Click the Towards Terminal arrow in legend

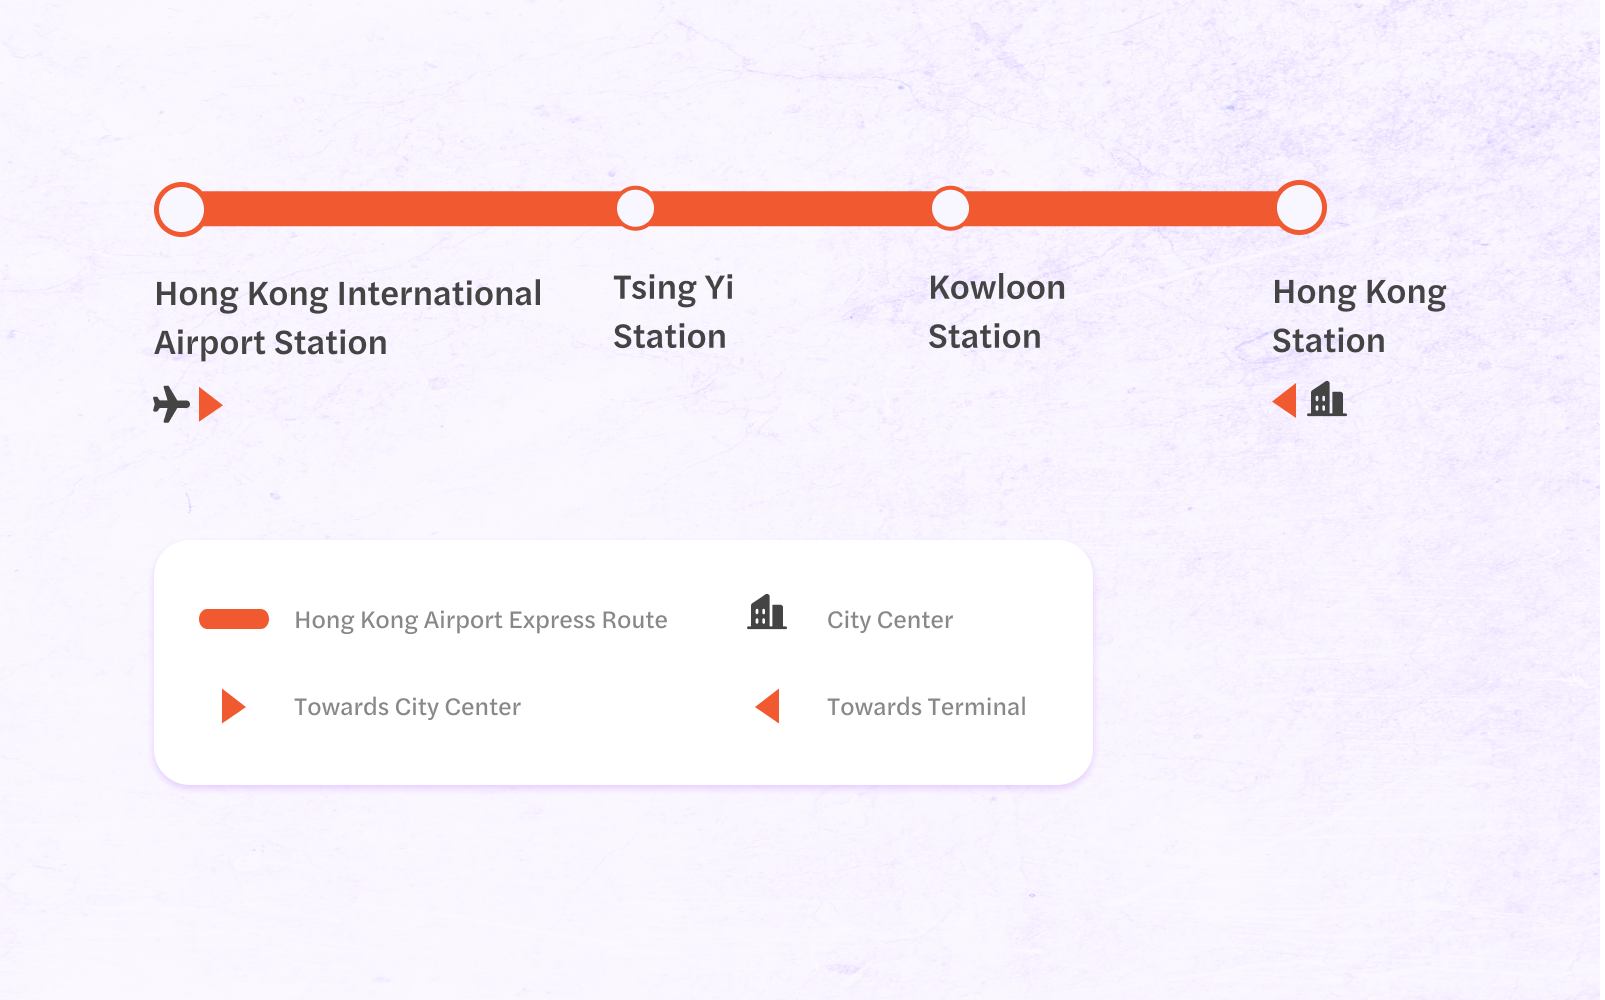(768, 706)
